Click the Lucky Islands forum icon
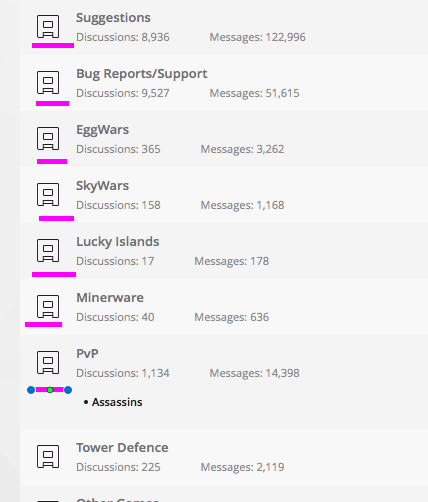428x502 pixels. point(48,250)
